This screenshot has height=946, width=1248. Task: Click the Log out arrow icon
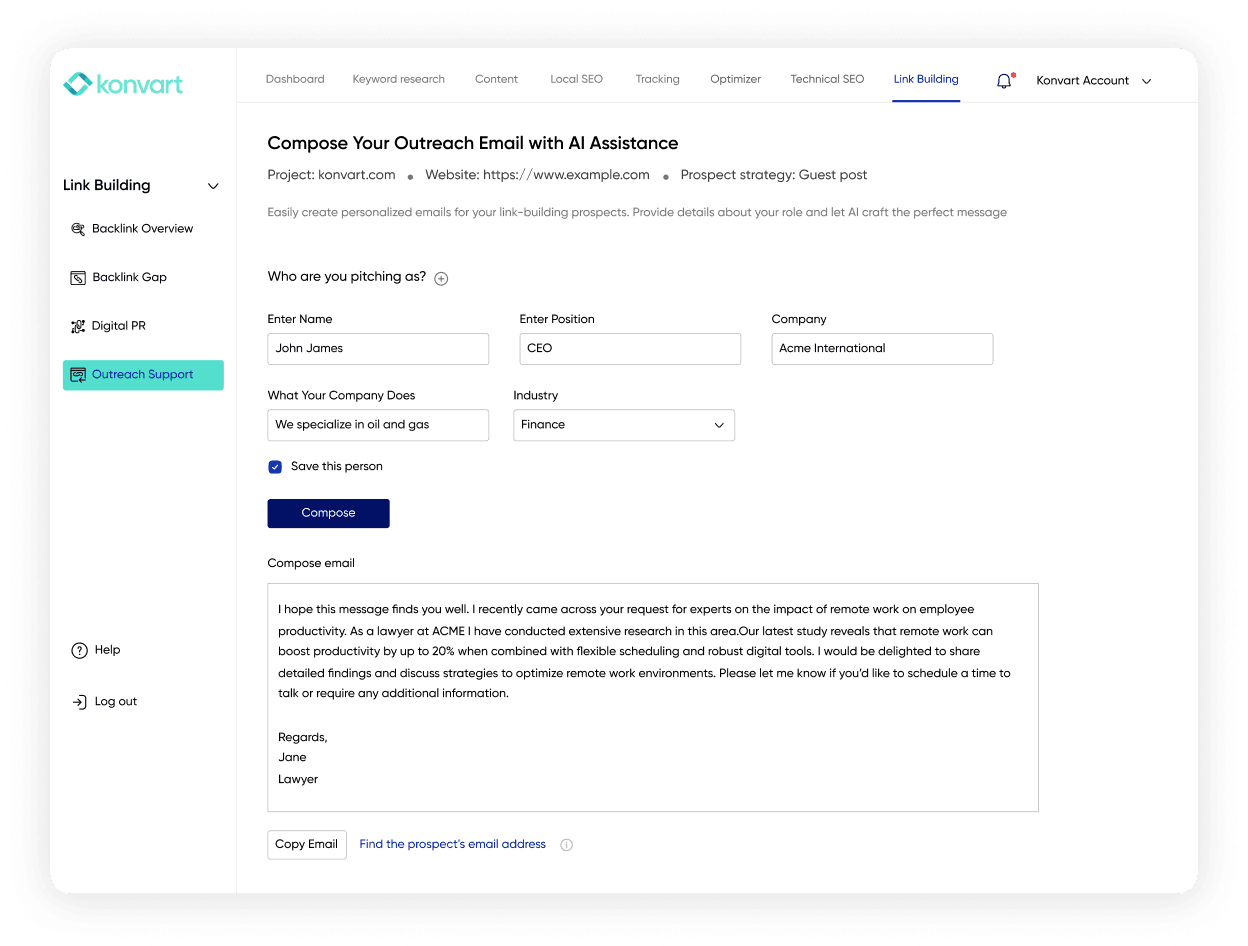[78, 701]
